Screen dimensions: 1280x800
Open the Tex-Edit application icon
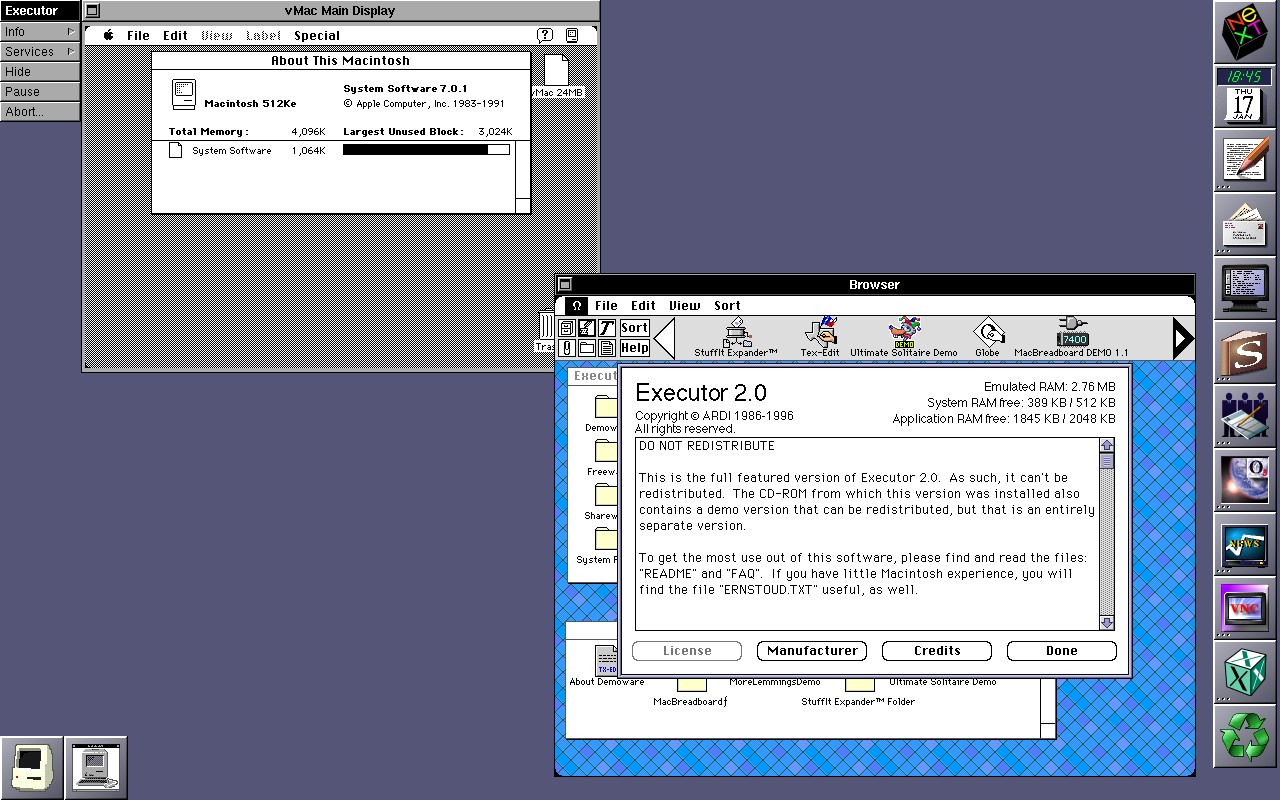(820, 334)
